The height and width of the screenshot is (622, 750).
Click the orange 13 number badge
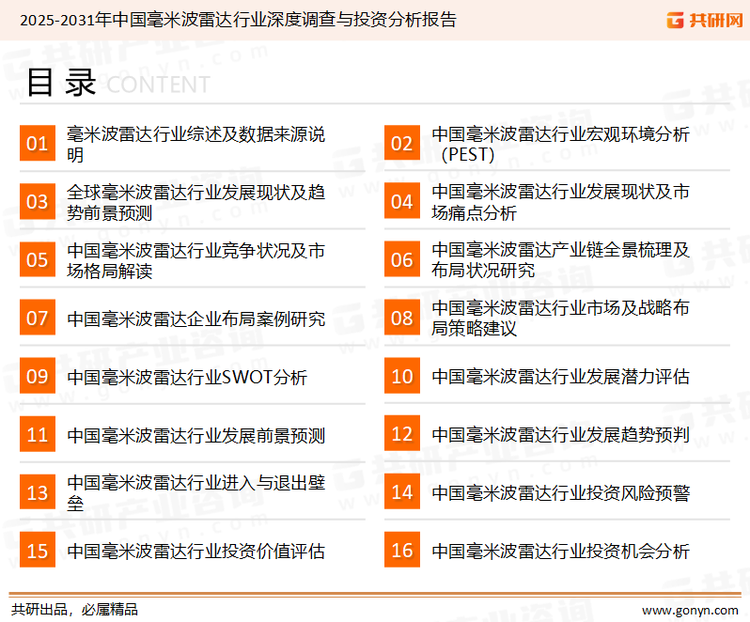click(x=37, y=492)
